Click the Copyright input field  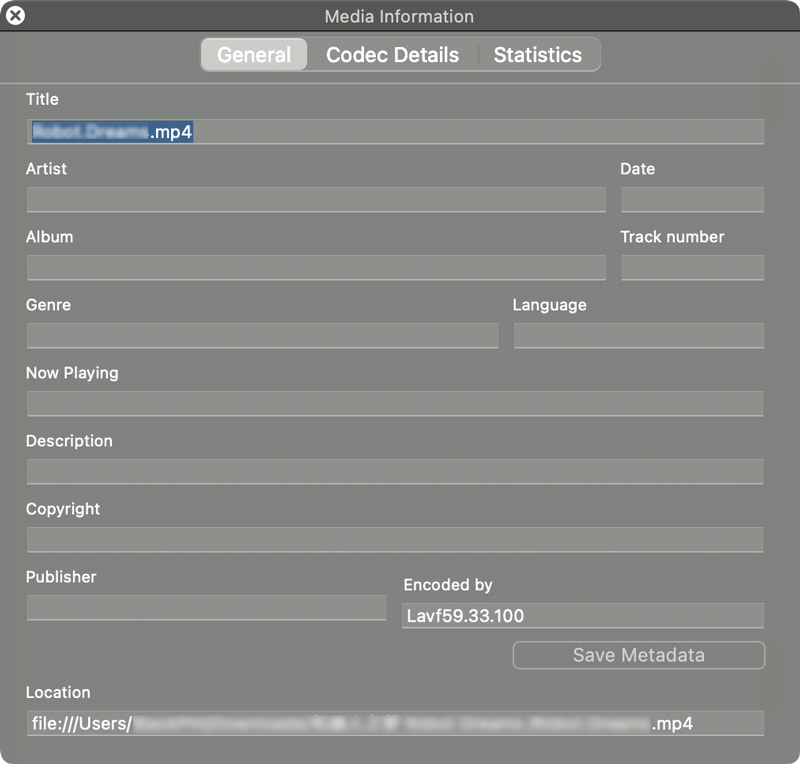pyautogui.click(x=395, y=540)
